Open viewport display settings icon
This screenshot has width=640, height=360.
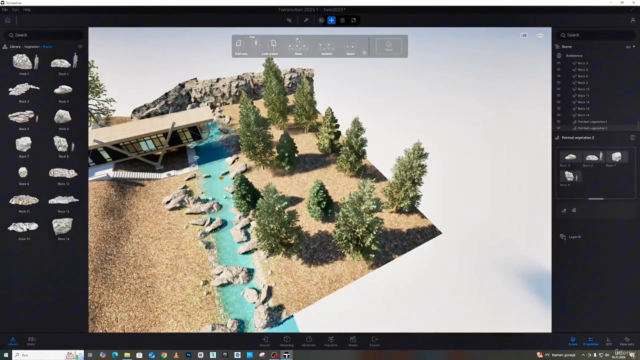tap(524, 36)
